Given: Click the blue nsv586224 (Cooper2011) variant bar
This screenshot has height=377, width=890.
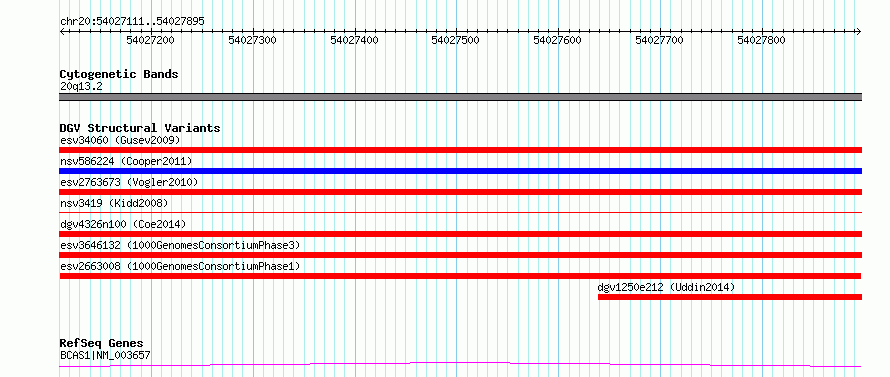Looking at the screenshot, I should (460, 171).
